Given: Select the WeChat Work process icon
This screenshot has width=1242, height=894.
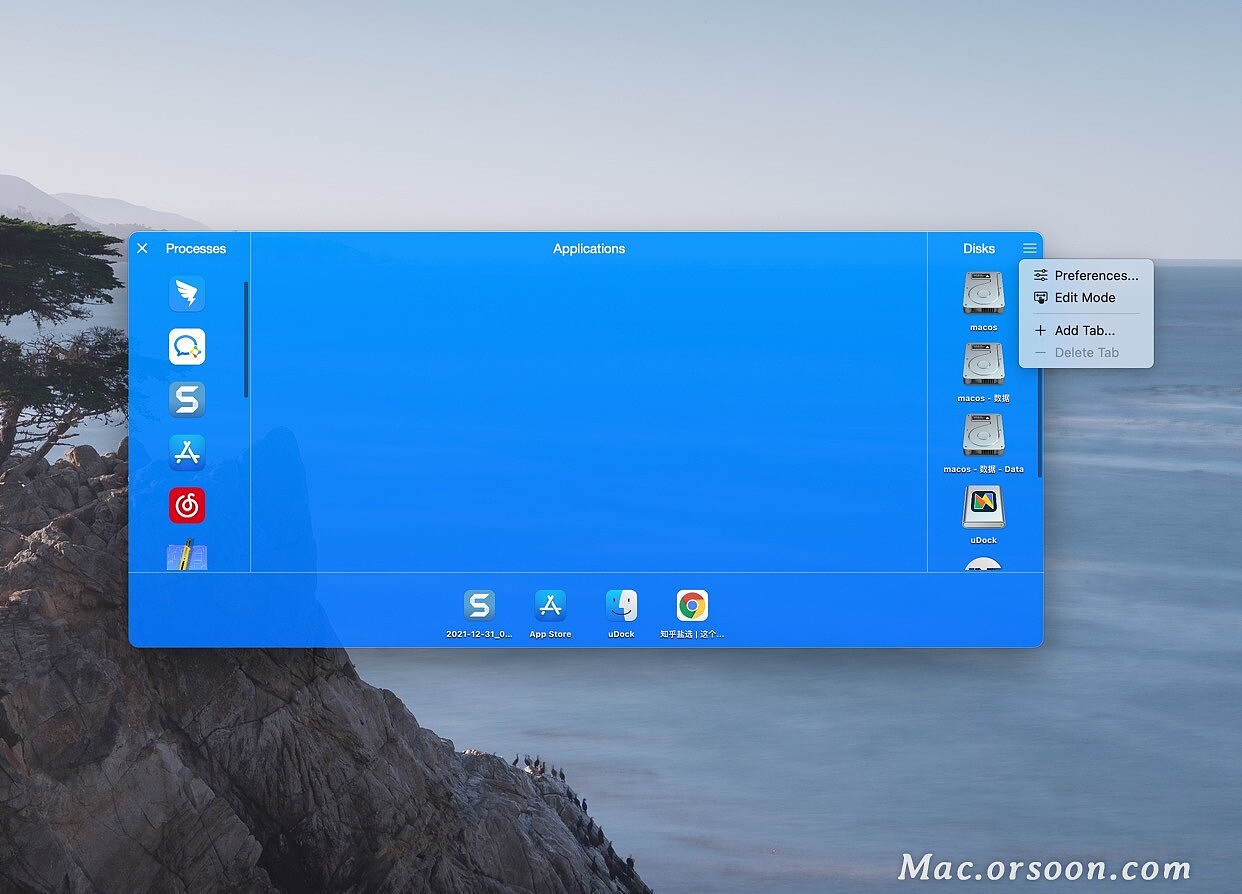Looking at the screenshot, I should [187, 346].
